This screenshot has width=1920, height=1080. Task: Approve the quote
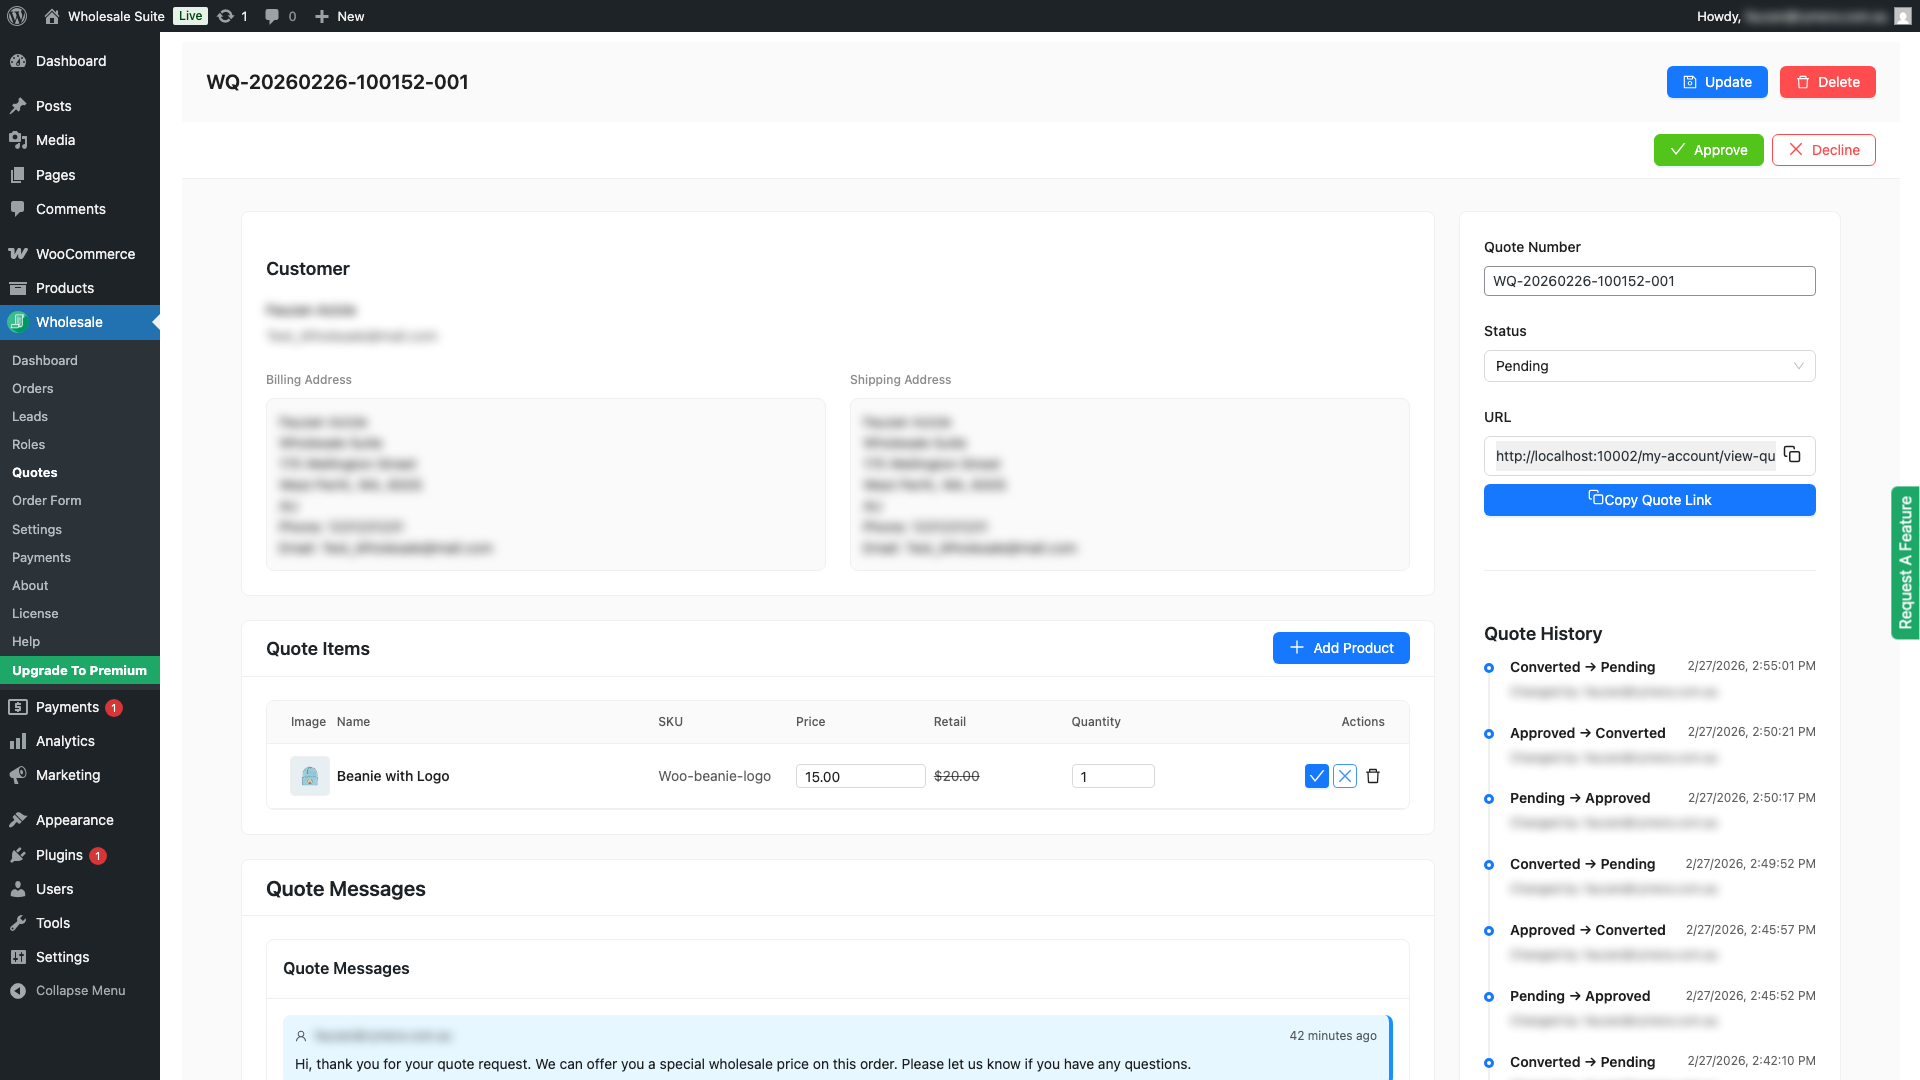pyautogui.click(x=1708, y=149)
